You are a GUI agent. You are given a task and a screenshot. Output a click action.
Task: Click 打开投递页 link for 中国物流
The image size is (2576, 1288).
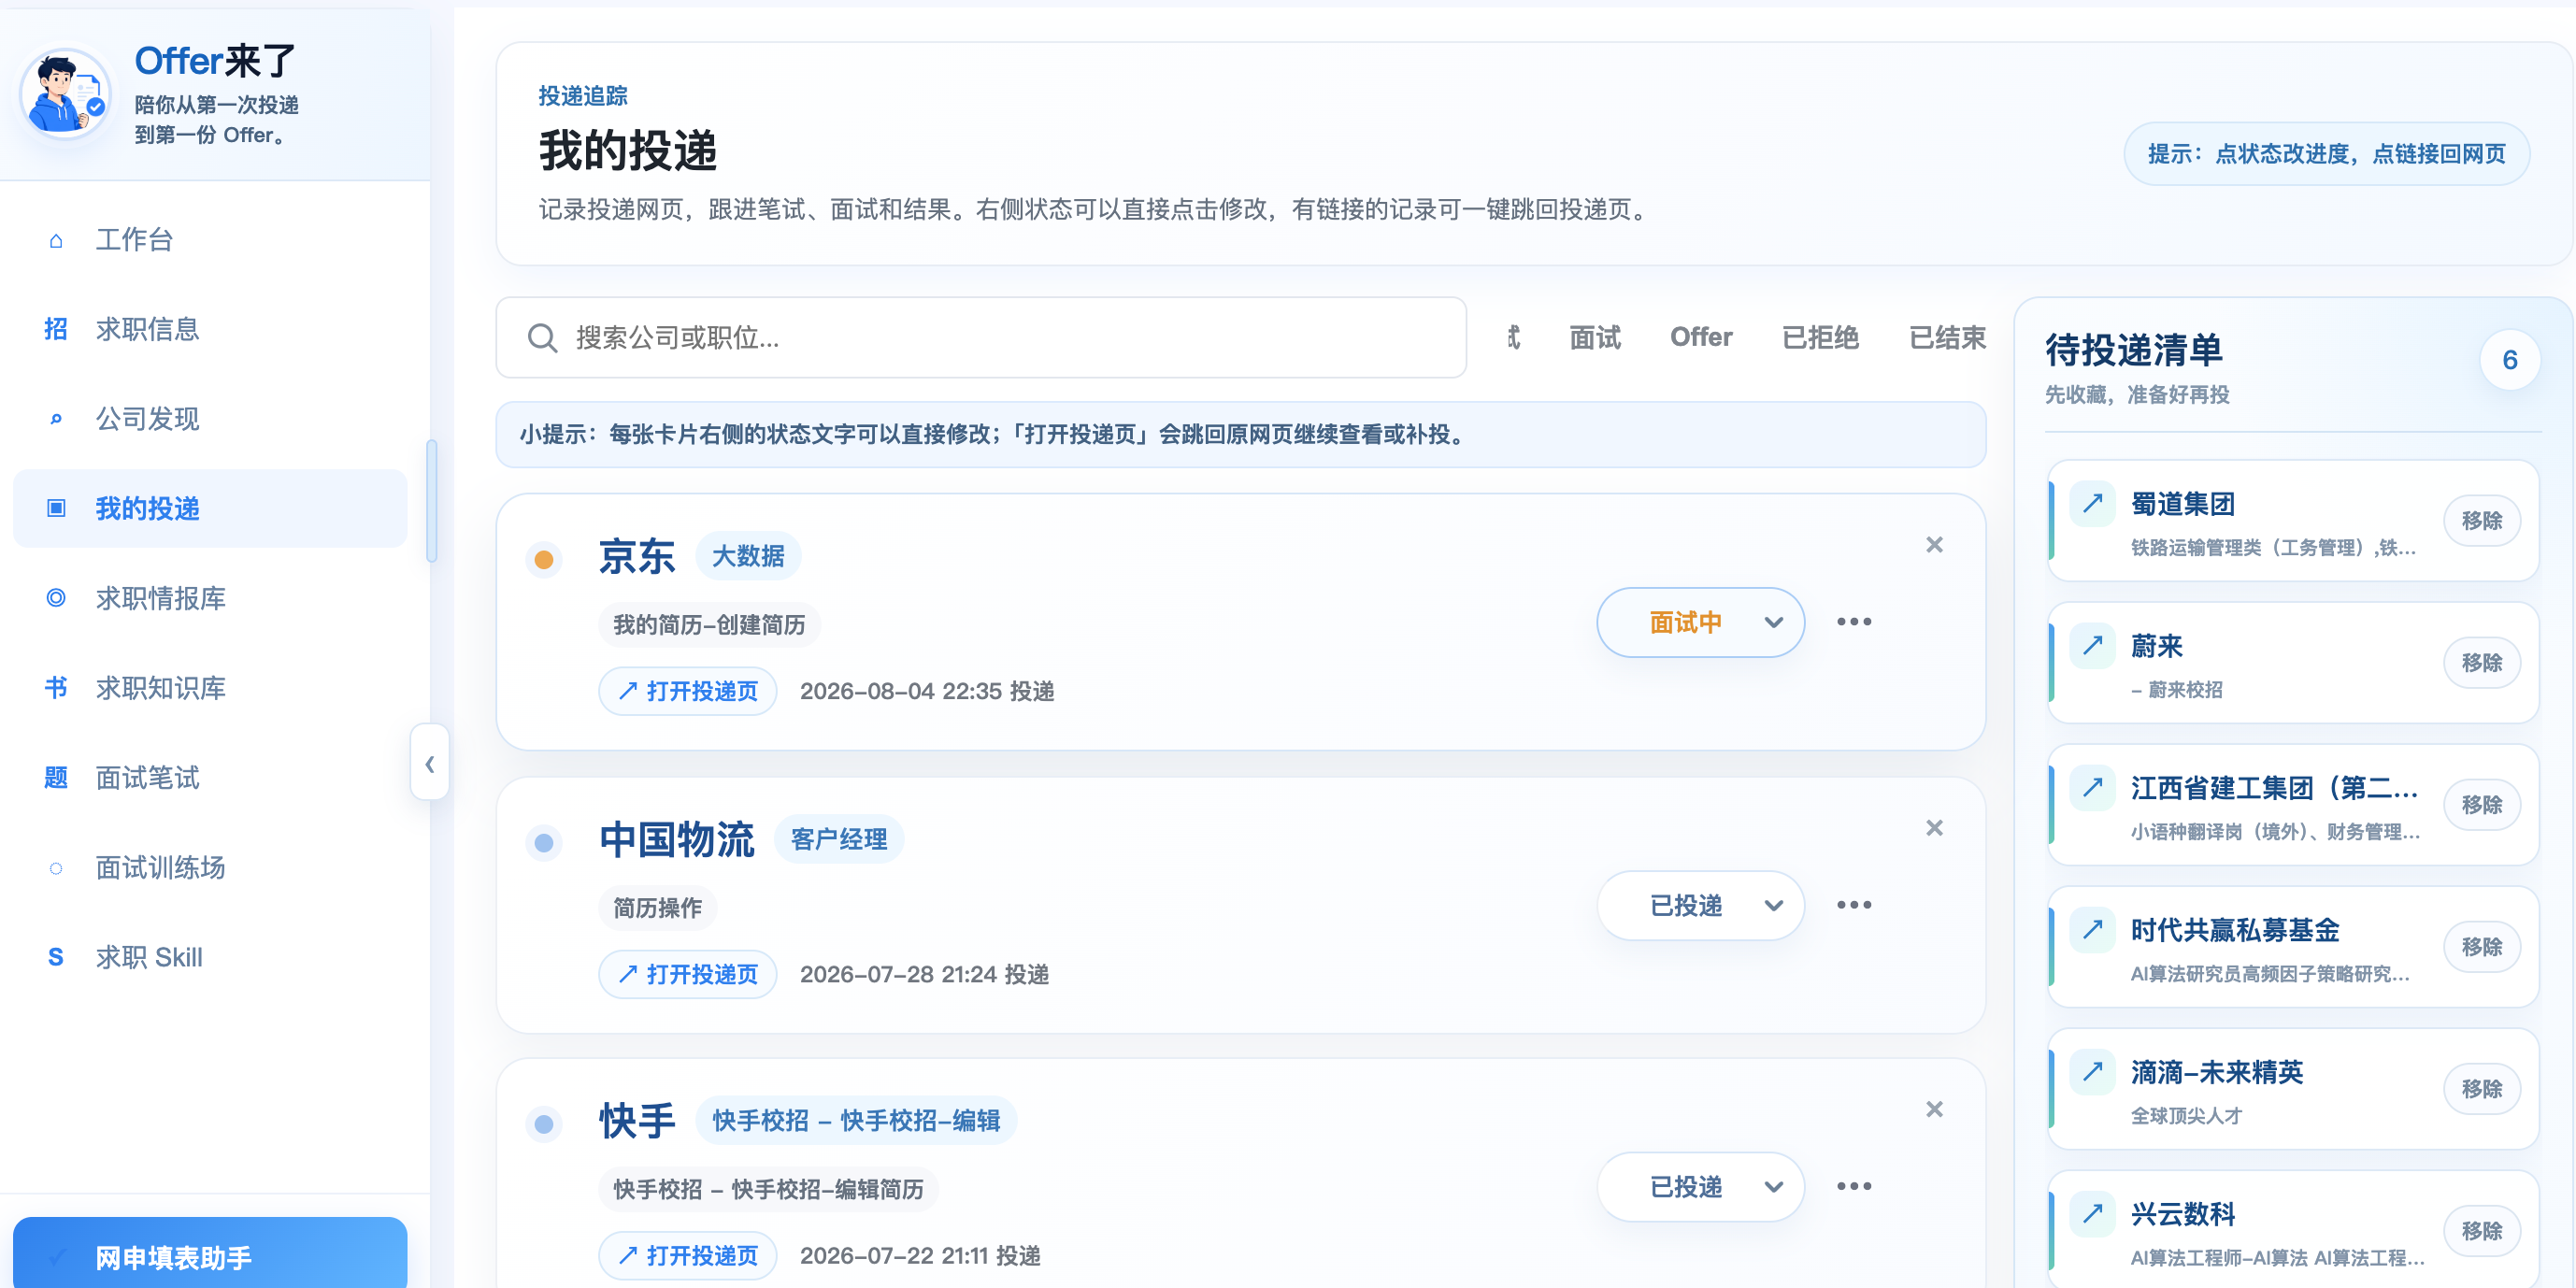pos(688,974)
